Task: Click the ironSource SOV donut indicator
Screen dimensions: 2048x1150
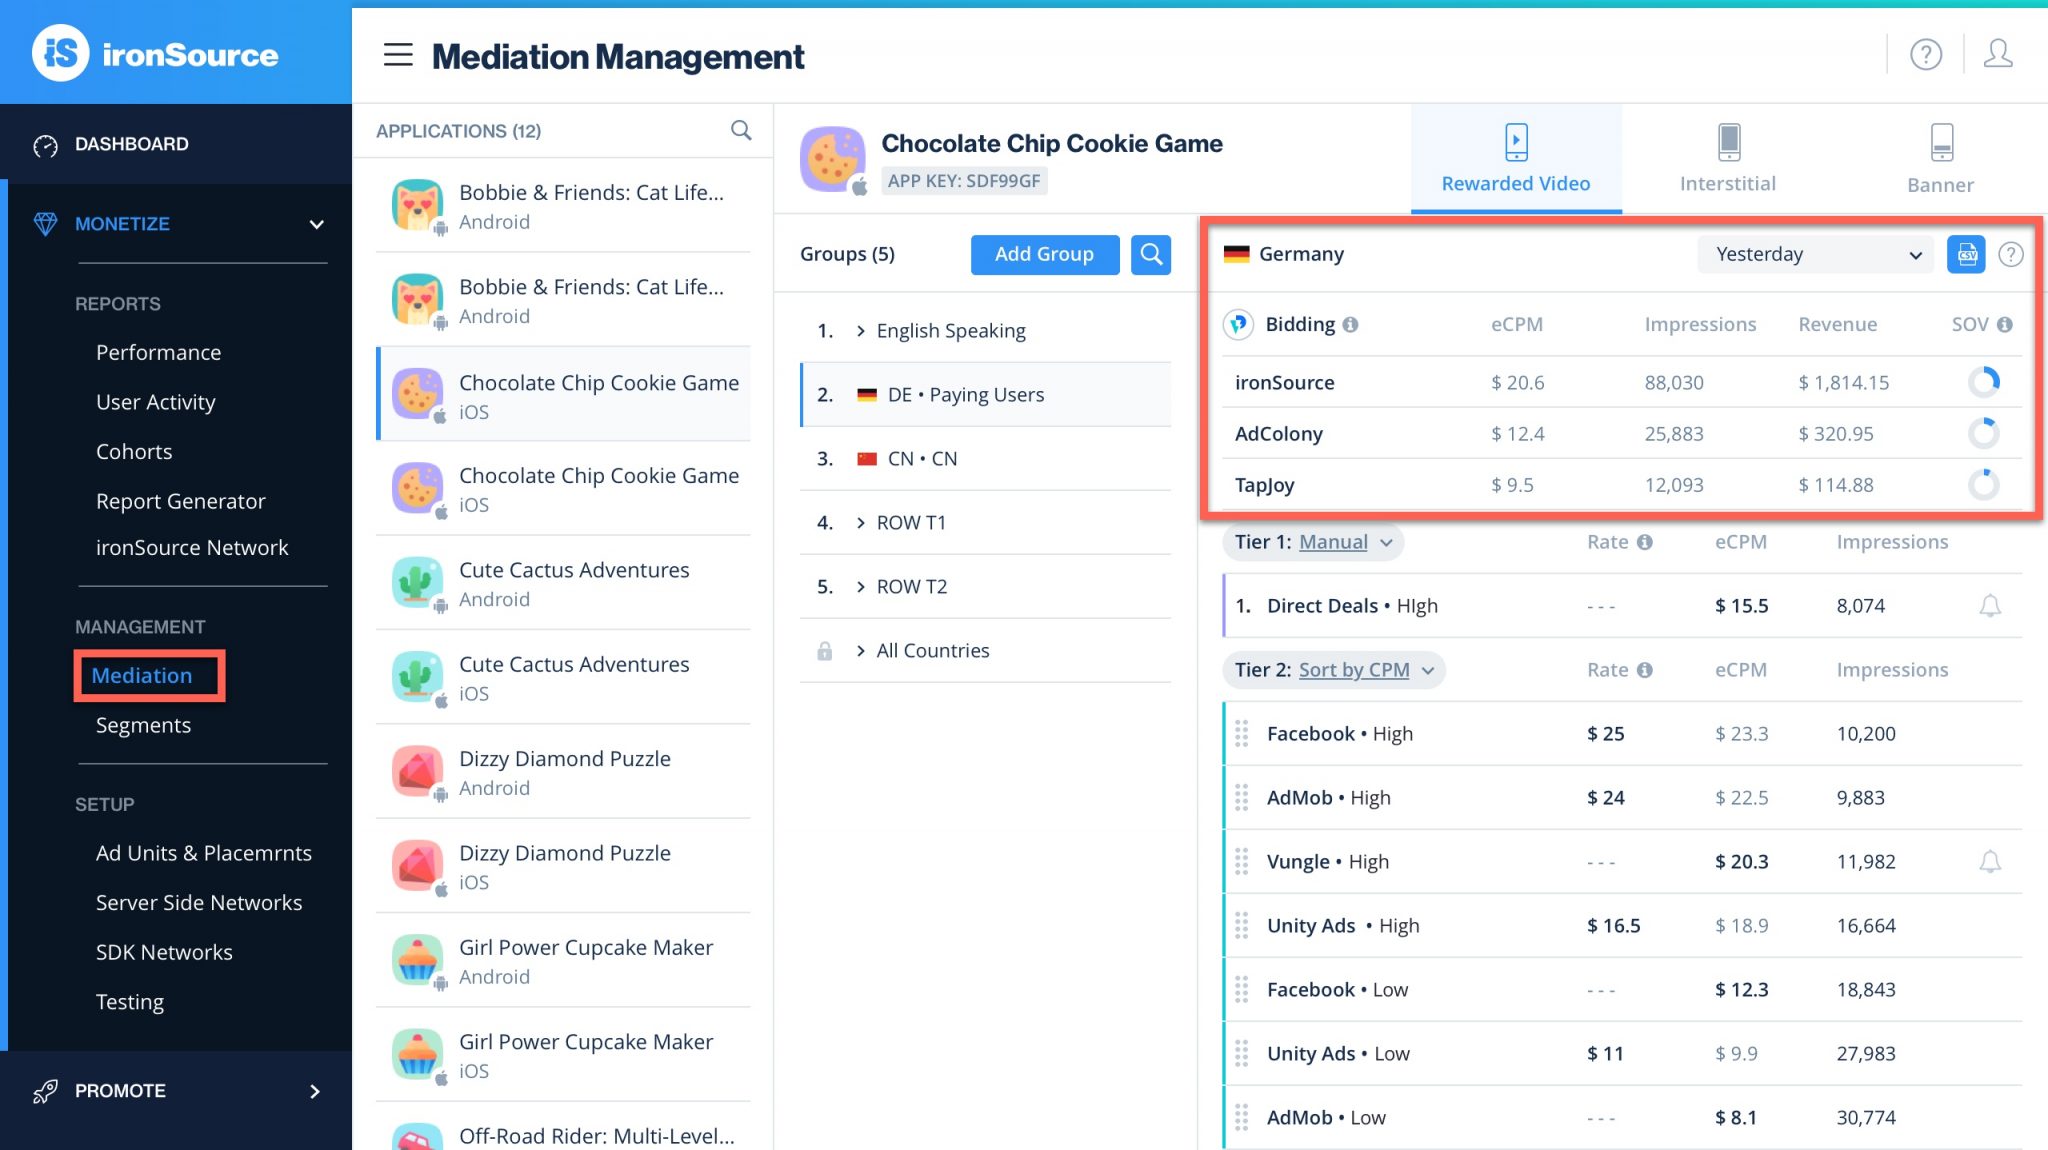Action: click(x=1983, y=382)
